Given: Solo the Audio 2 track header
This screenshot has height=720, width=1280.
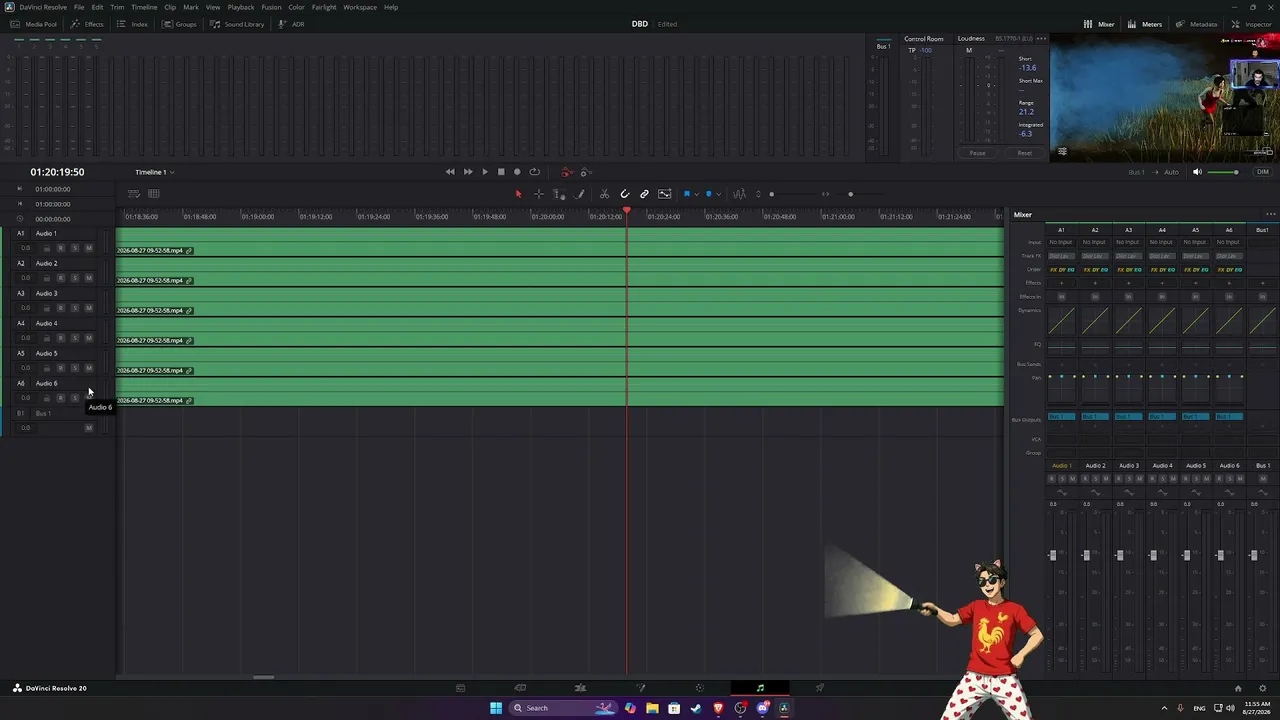Looking at the screenshot, I should pyautogui.click(x=74, y=278).
